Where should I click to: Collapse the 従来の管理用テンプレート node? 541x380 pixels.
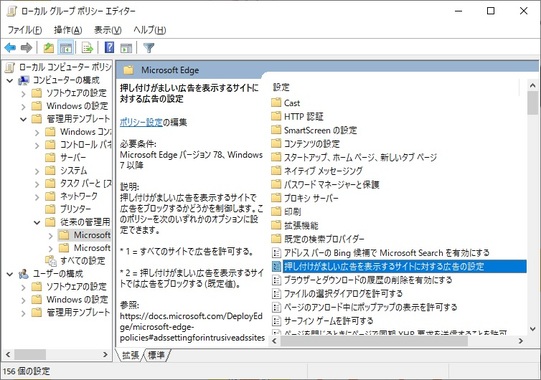click(x=37, y=222)
